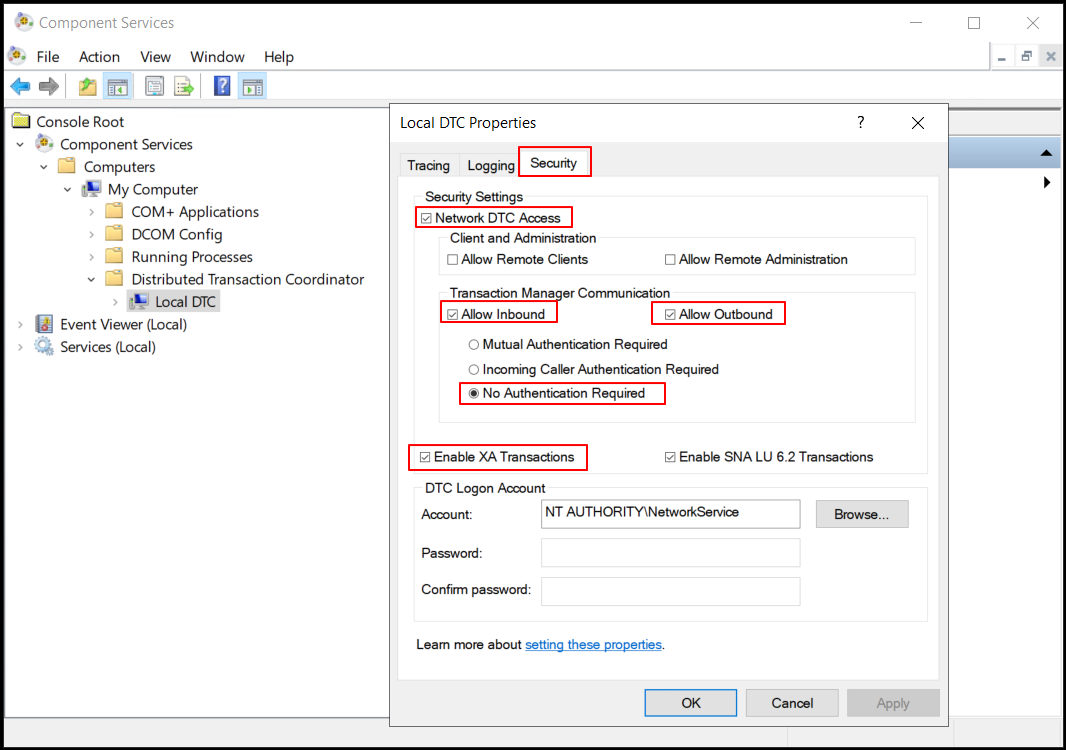The height and width of the screenshot is (750, 1066).
Task: Open Properties from the toolbar icon
Action: click(x=154, y=87)
